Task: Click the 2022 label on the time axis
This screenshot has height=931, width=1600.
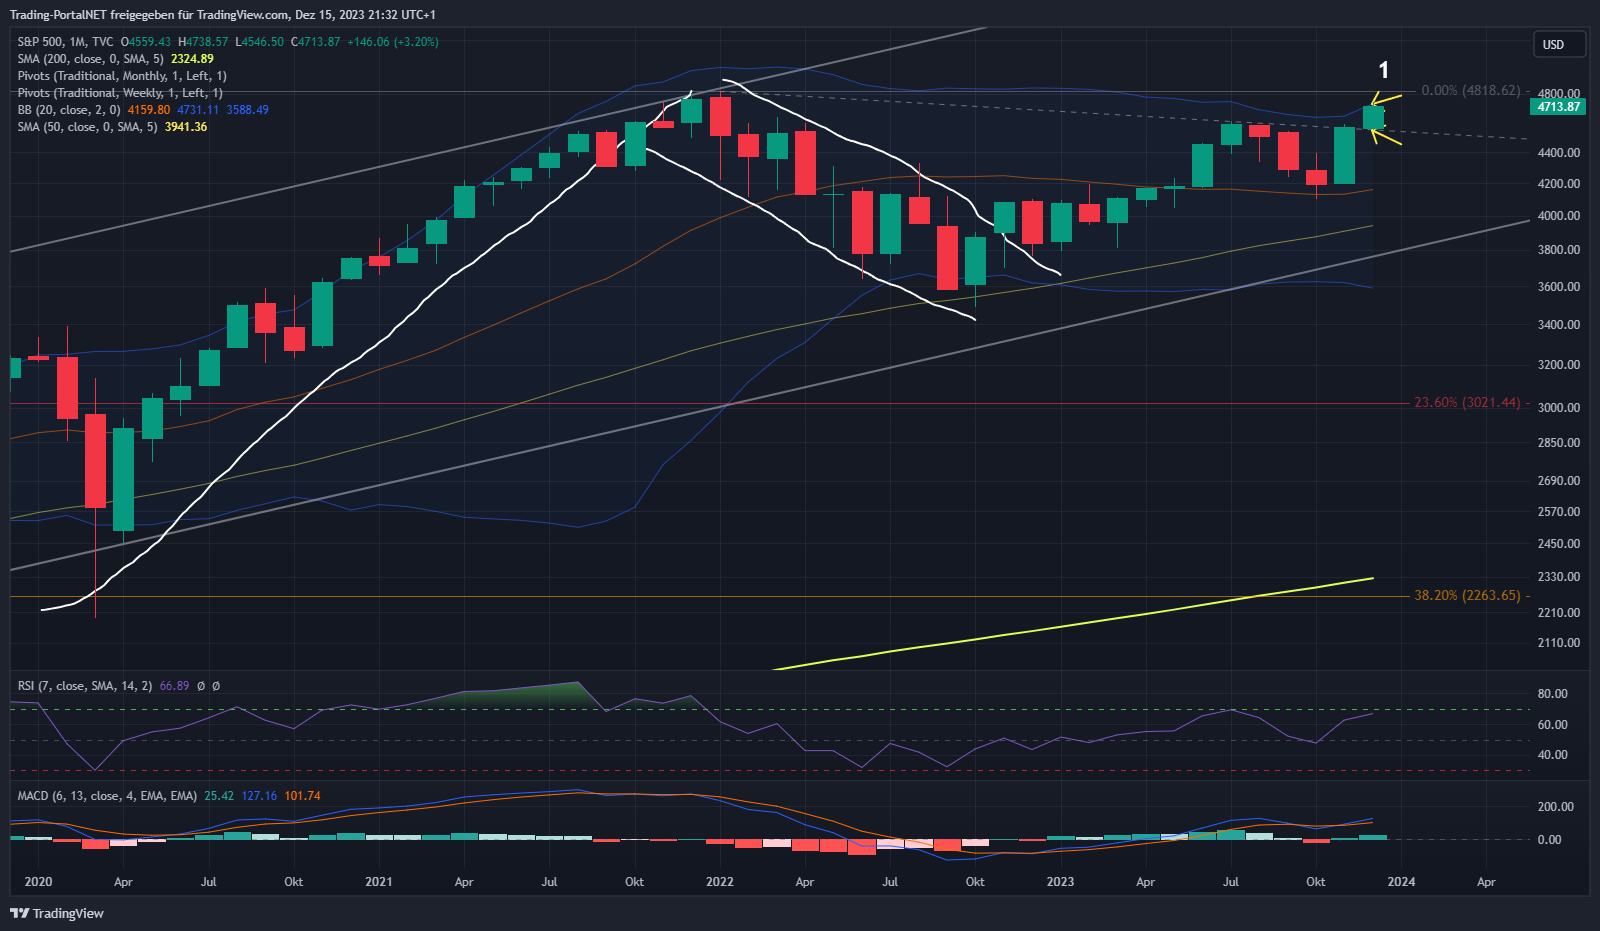Action: [719, 882]
